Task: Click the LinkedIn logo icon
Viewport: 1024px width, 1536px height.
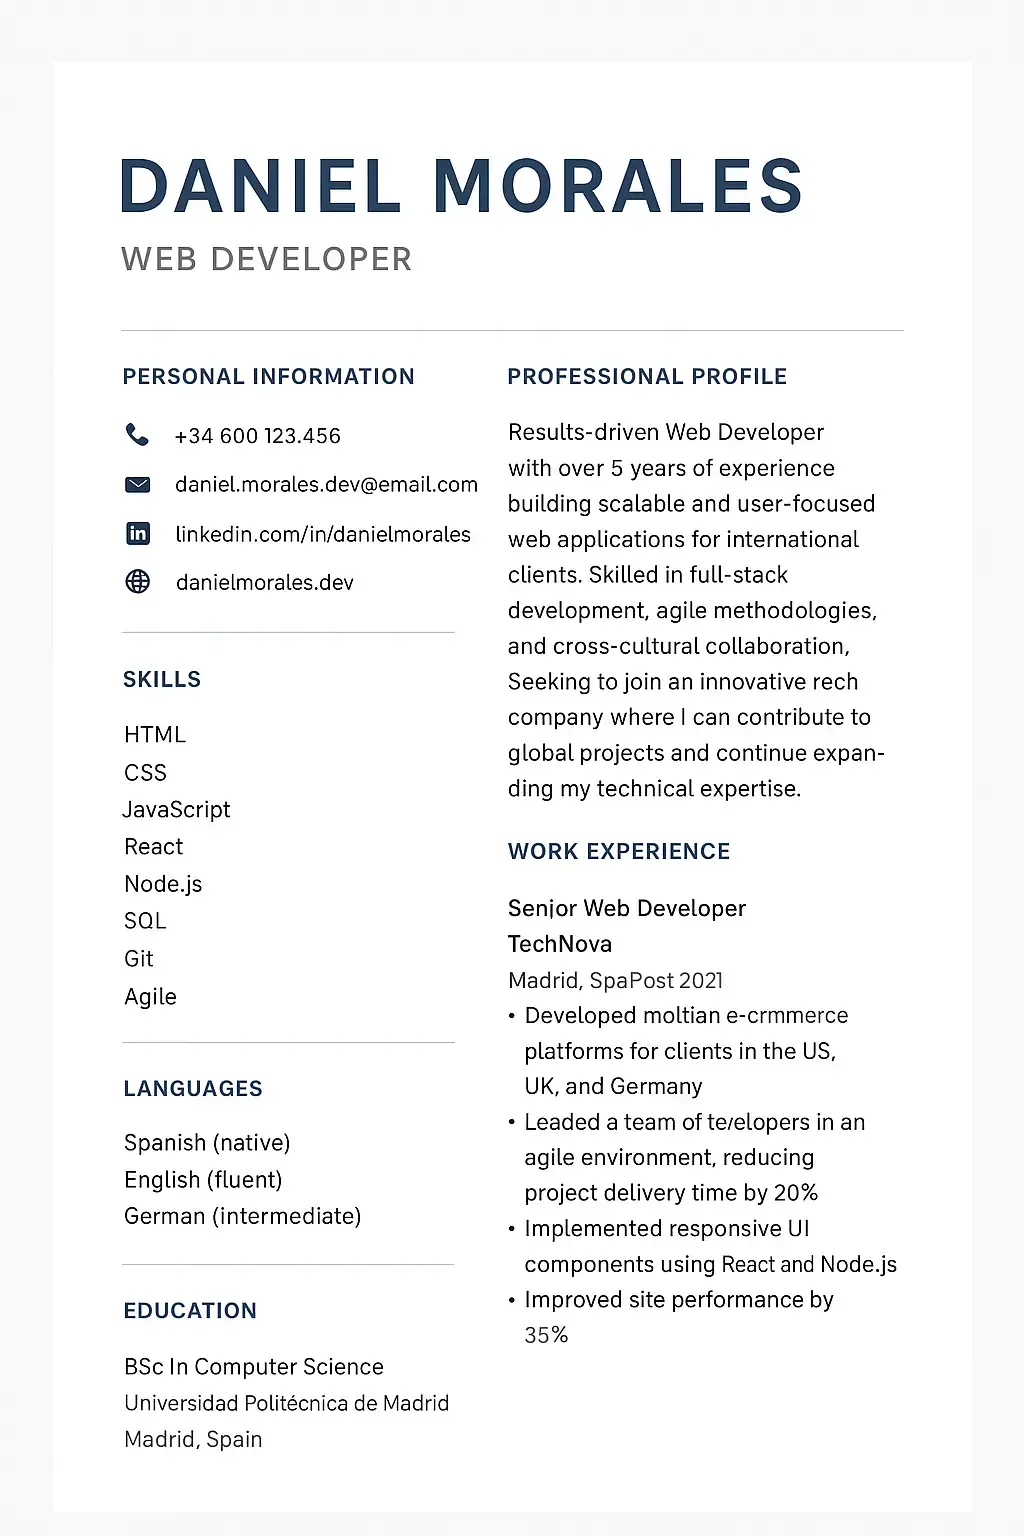Action: (138, 534)
